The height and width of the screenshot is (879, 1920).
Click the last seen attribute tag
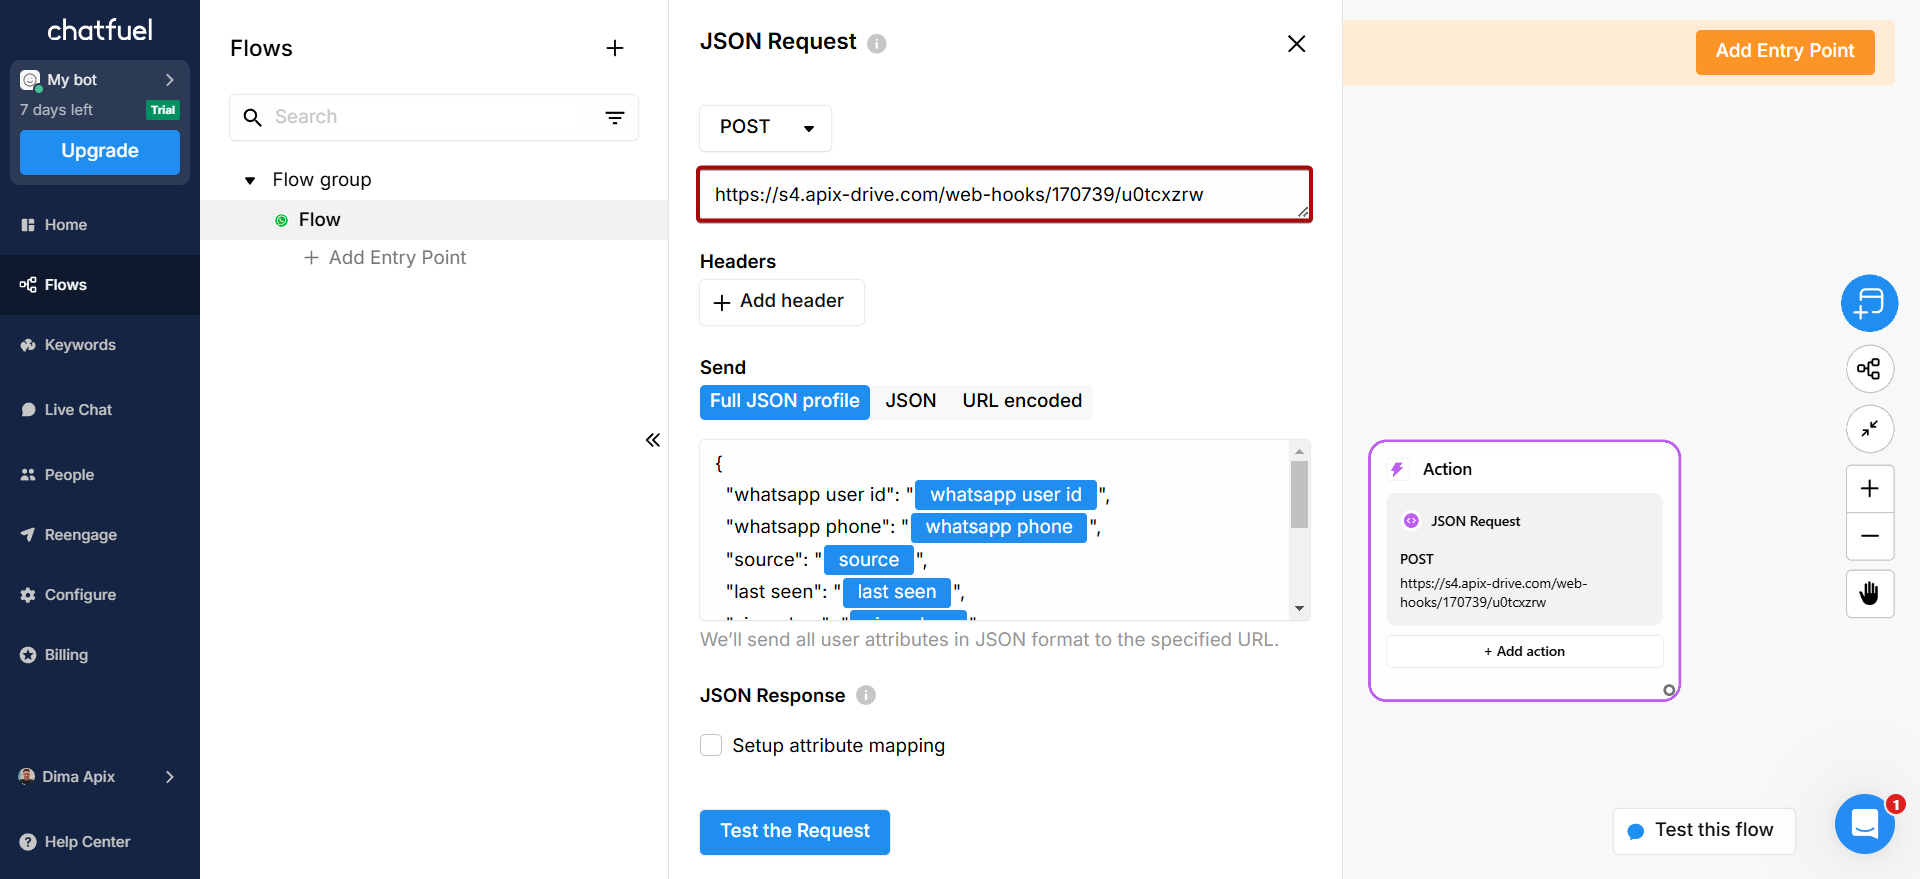coord(897,592)
